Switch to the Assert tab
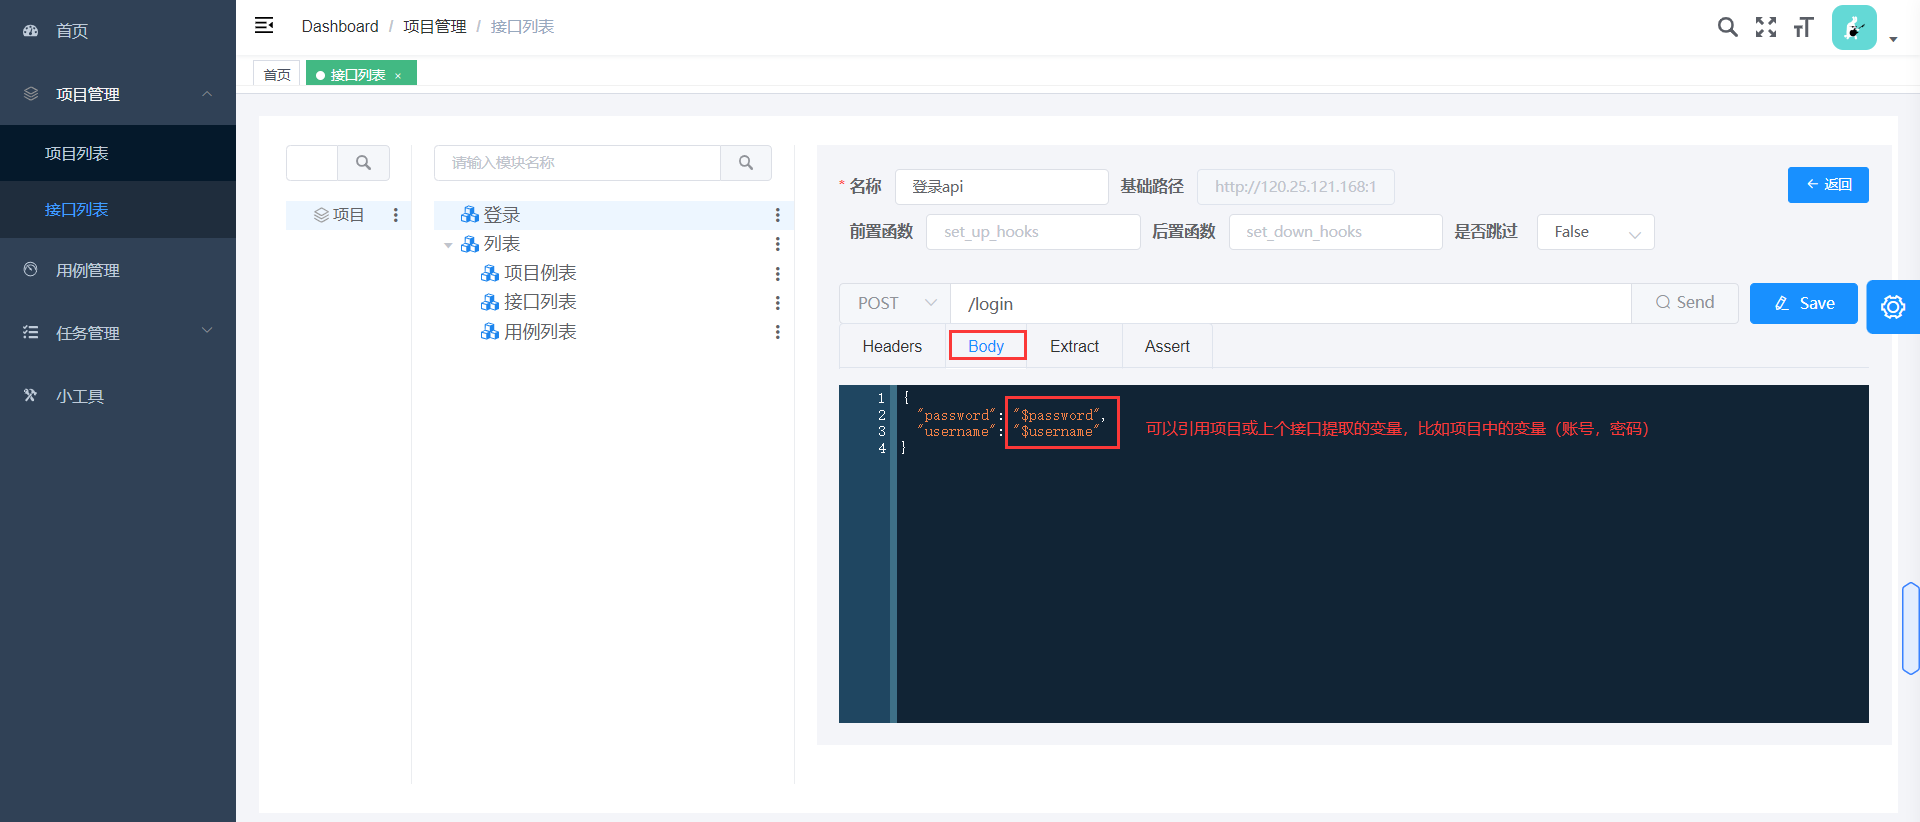Screen dimensions: 1920x822 pyautogui.click(x=1167, y=346)
